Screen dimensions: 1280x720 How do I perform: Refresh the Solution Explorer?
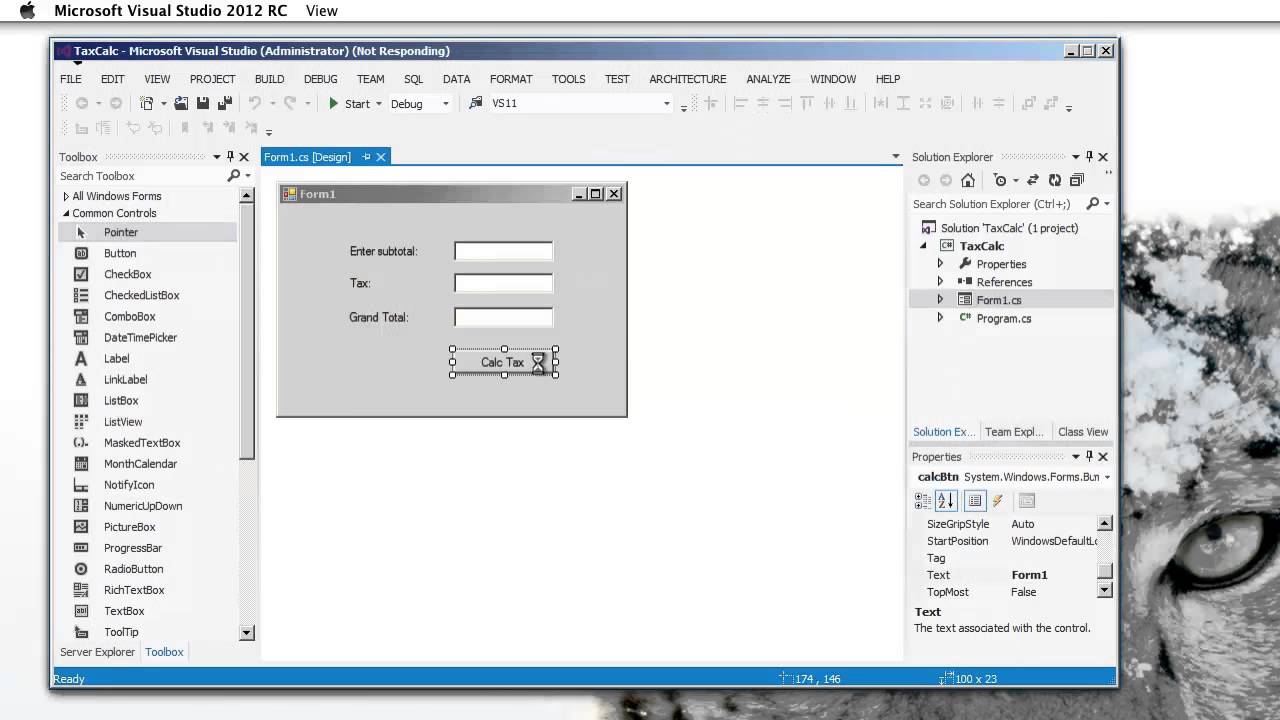click(1055, 180)
